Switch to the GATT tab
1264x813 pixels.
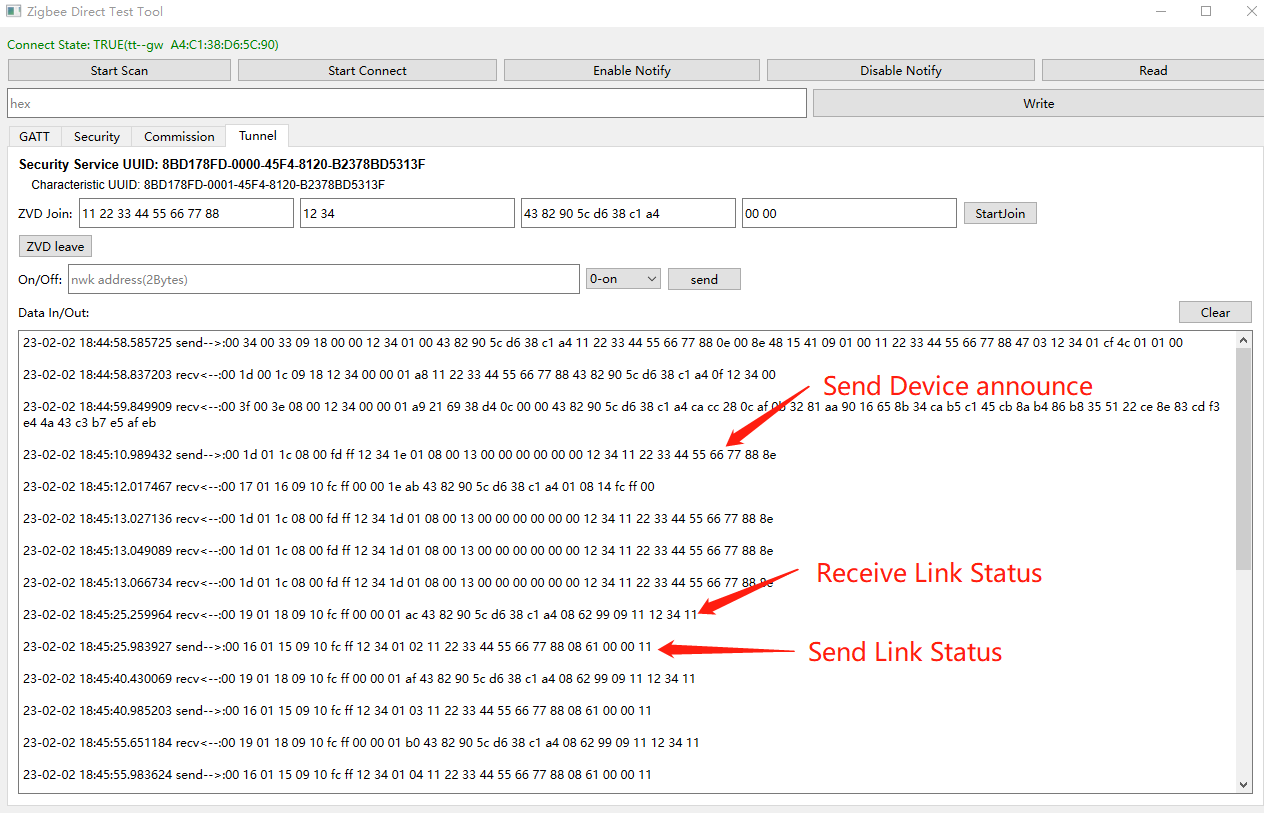coord(35,136)
